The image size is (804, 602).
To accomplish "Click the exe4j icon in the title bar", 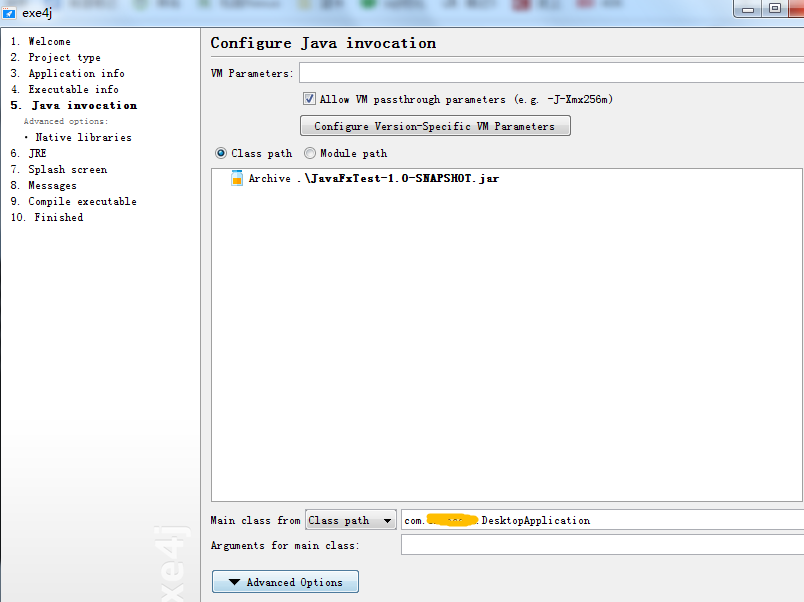I will pos(10,13).
